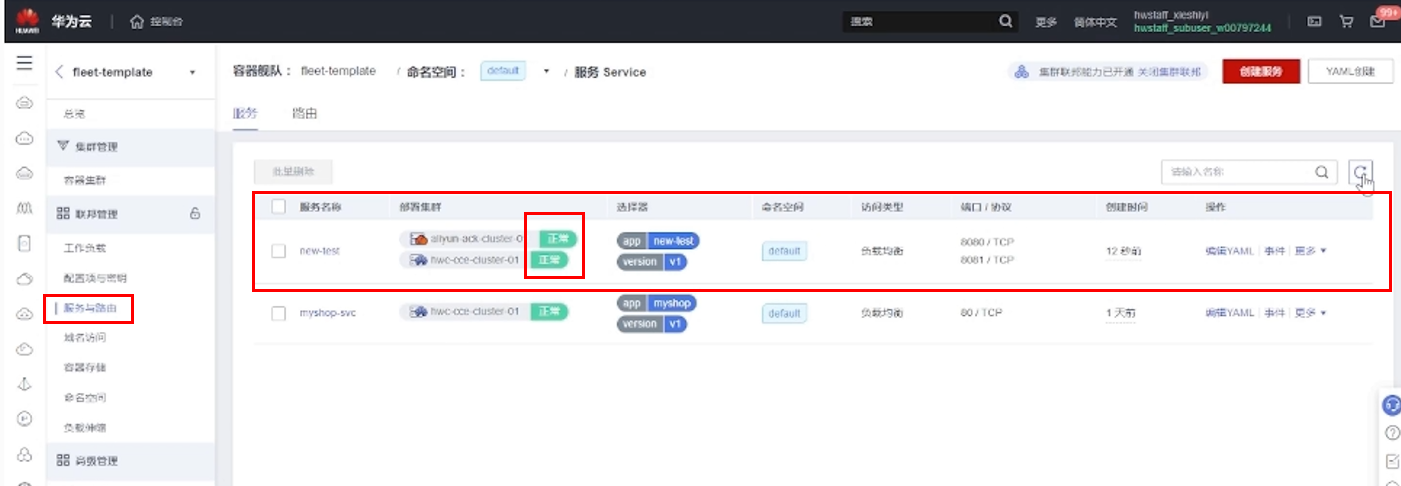
Task: Open the shopping cart icon in header
Action: point(1346,21)
